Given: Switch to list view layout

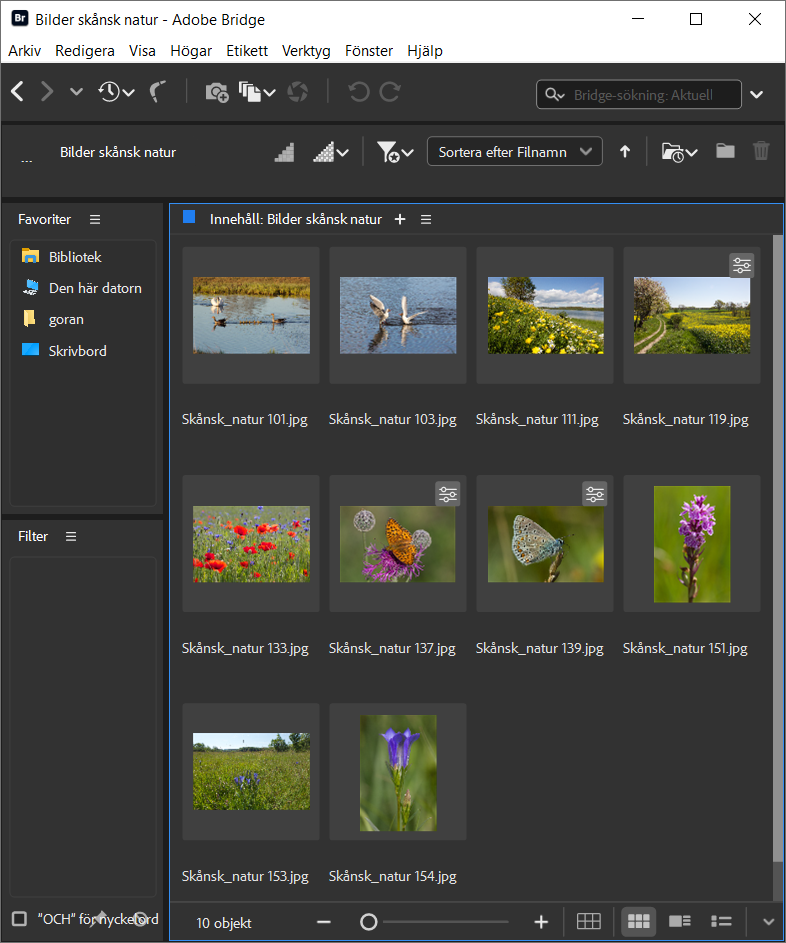Looking at the screenshot, I should coord(721,922).
